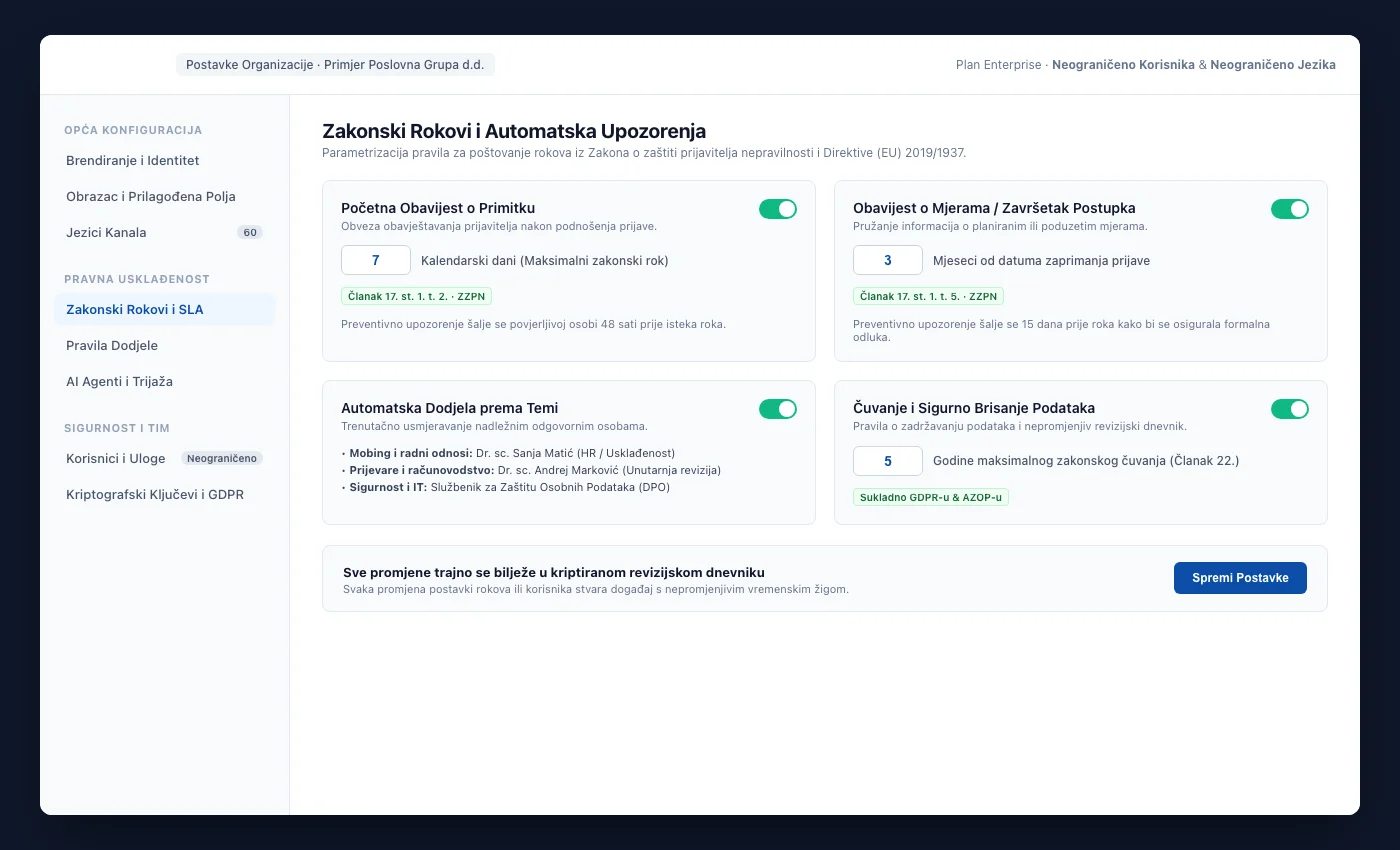Click the 'Sve promjene trajno se bilježe' notice text
Viewport: 1400px width, 850px height.
pyautogui.click(x=554, y=572)
